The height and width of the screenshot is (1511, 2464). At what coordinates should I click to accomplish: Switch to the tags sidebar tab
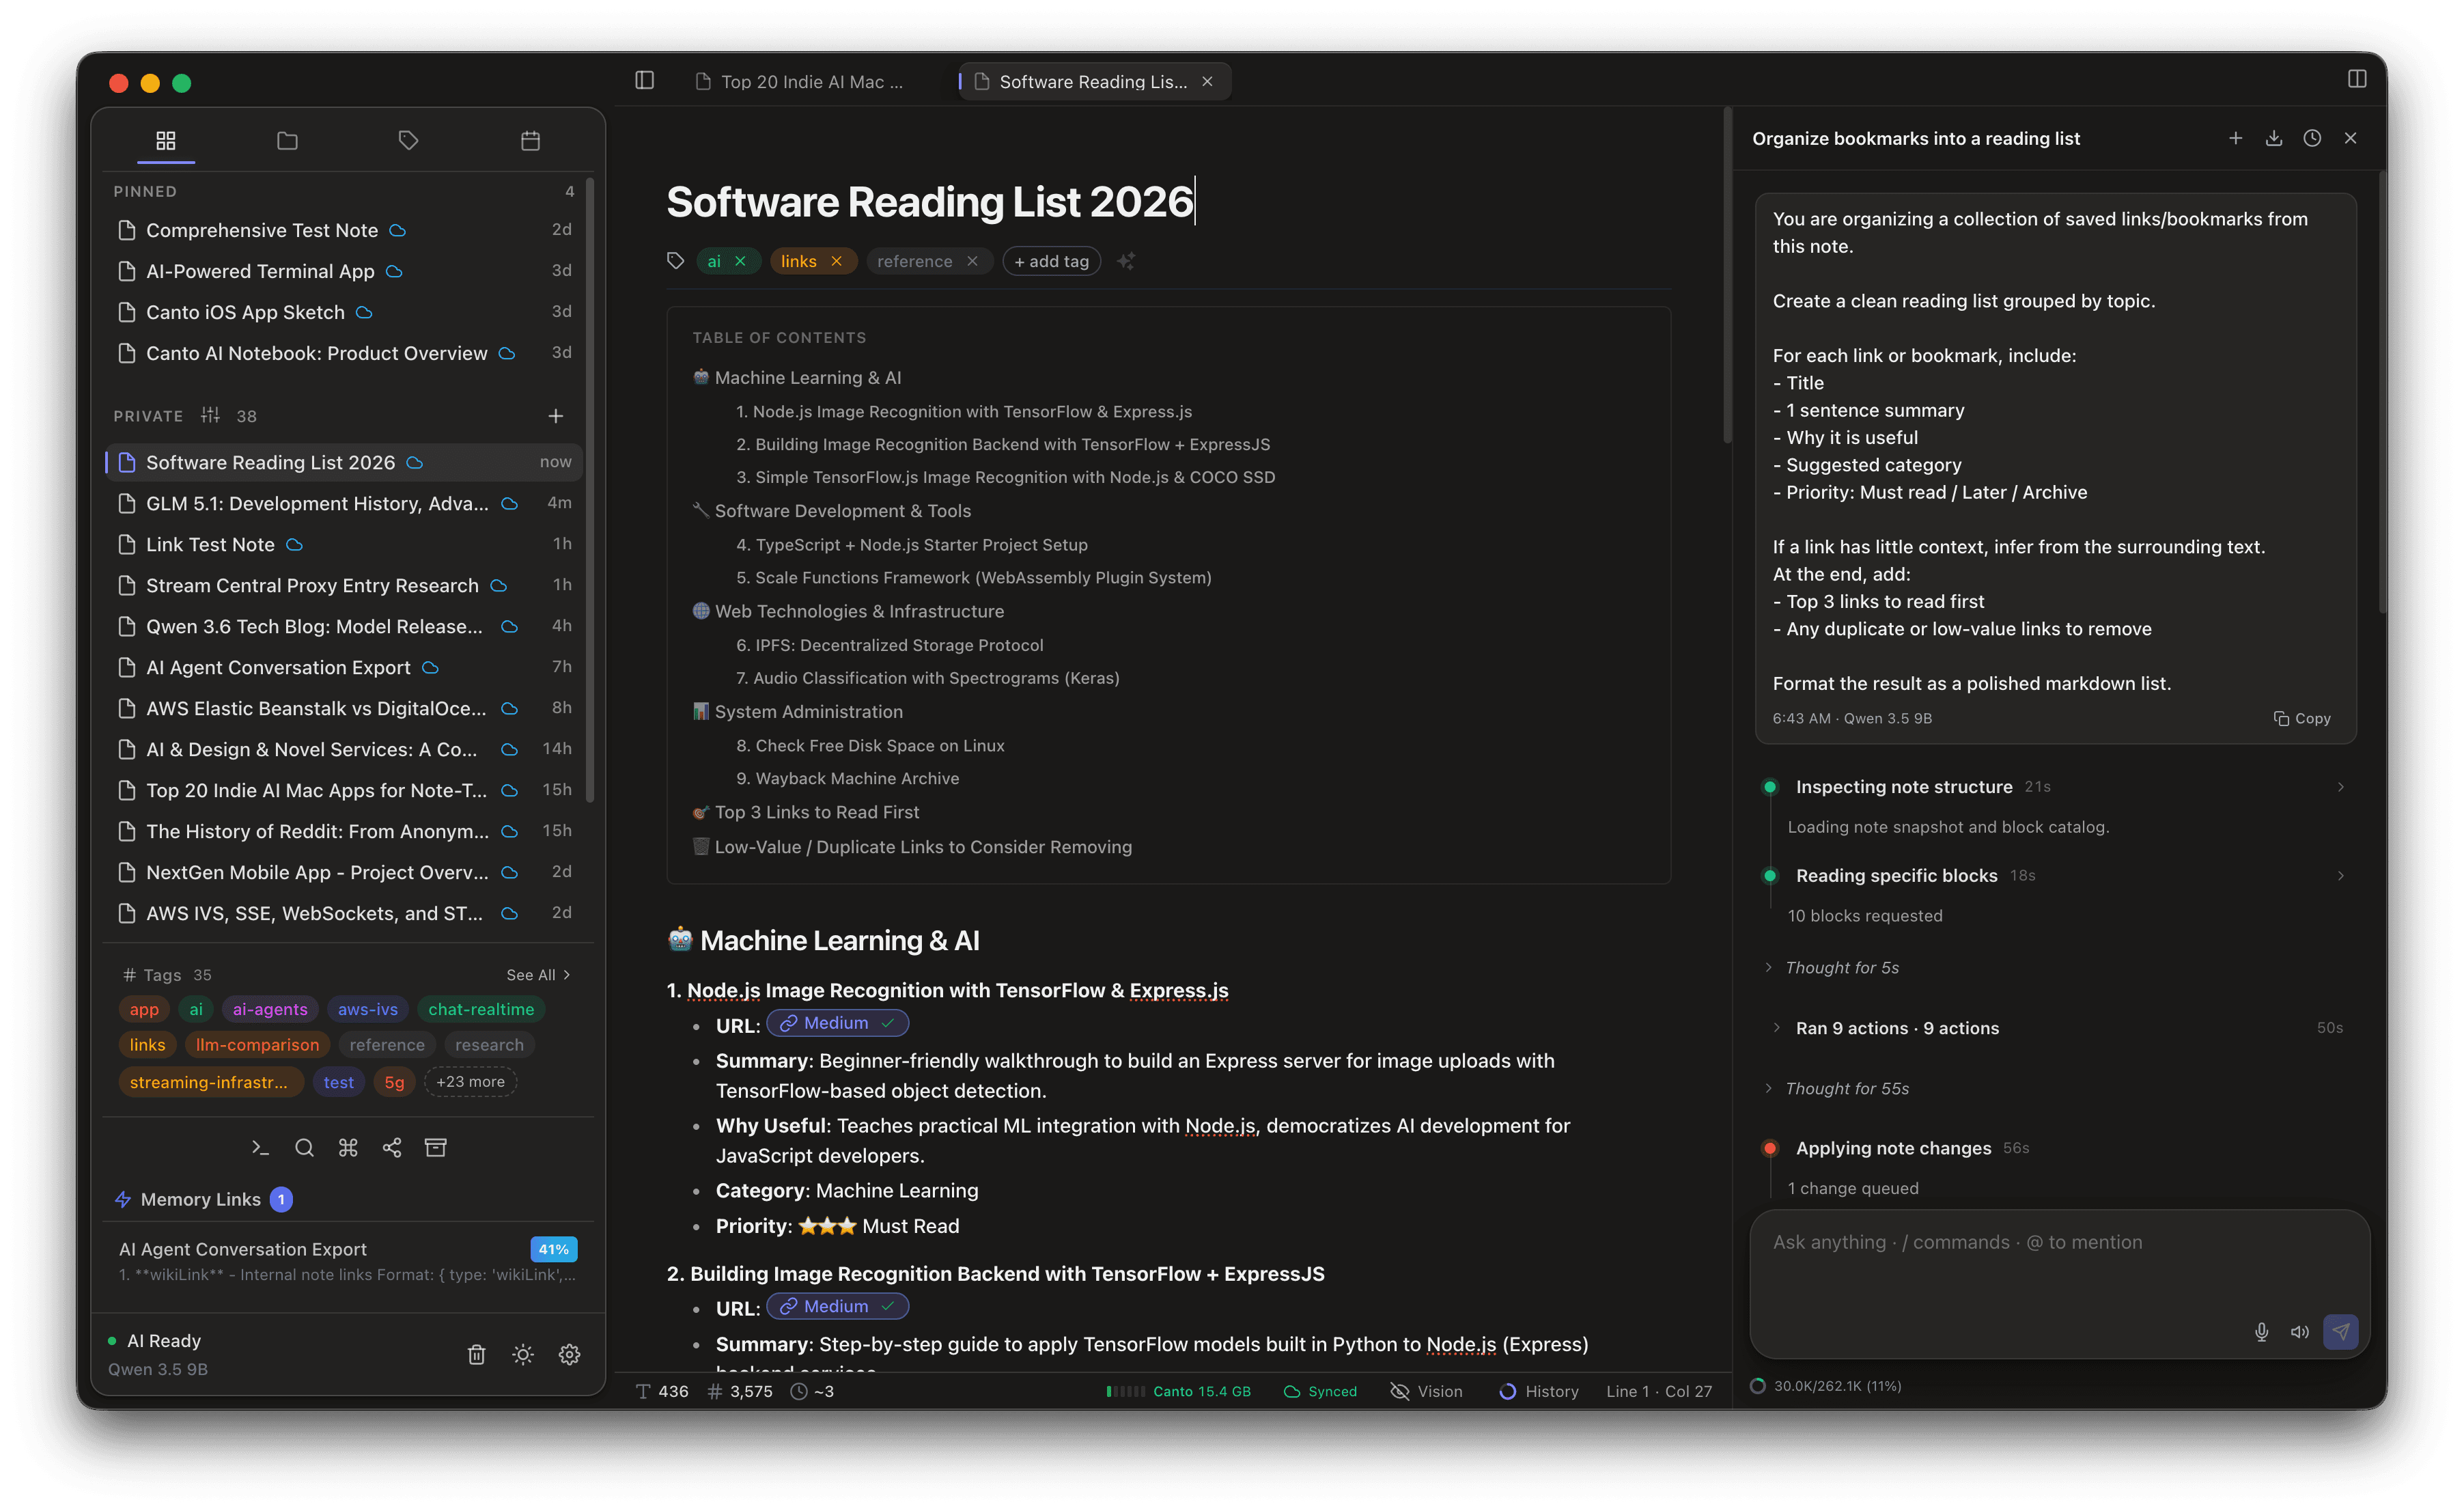(408, 140)
